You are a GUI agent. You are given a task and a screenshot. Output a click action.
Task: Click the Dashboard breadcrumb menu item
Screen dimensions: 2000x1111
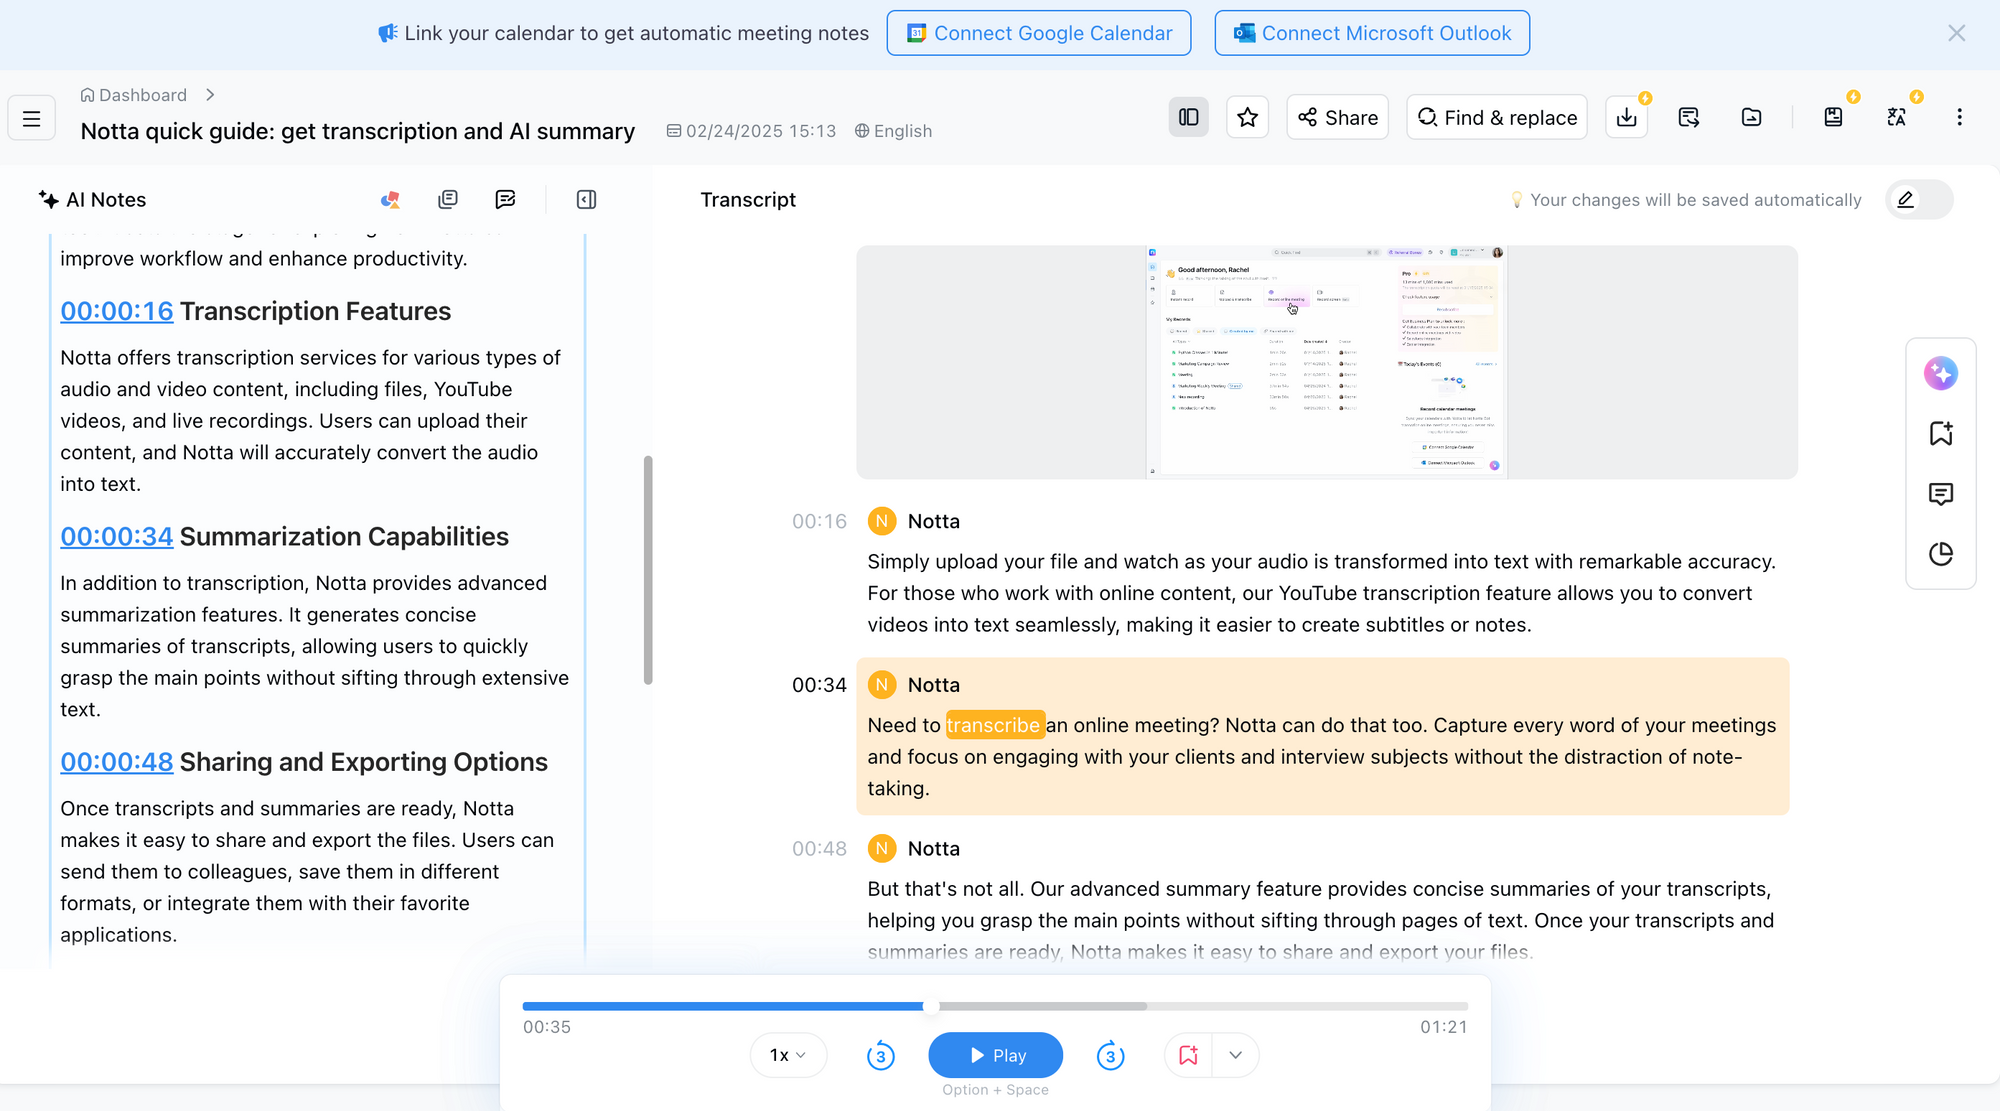pos(142,94)
